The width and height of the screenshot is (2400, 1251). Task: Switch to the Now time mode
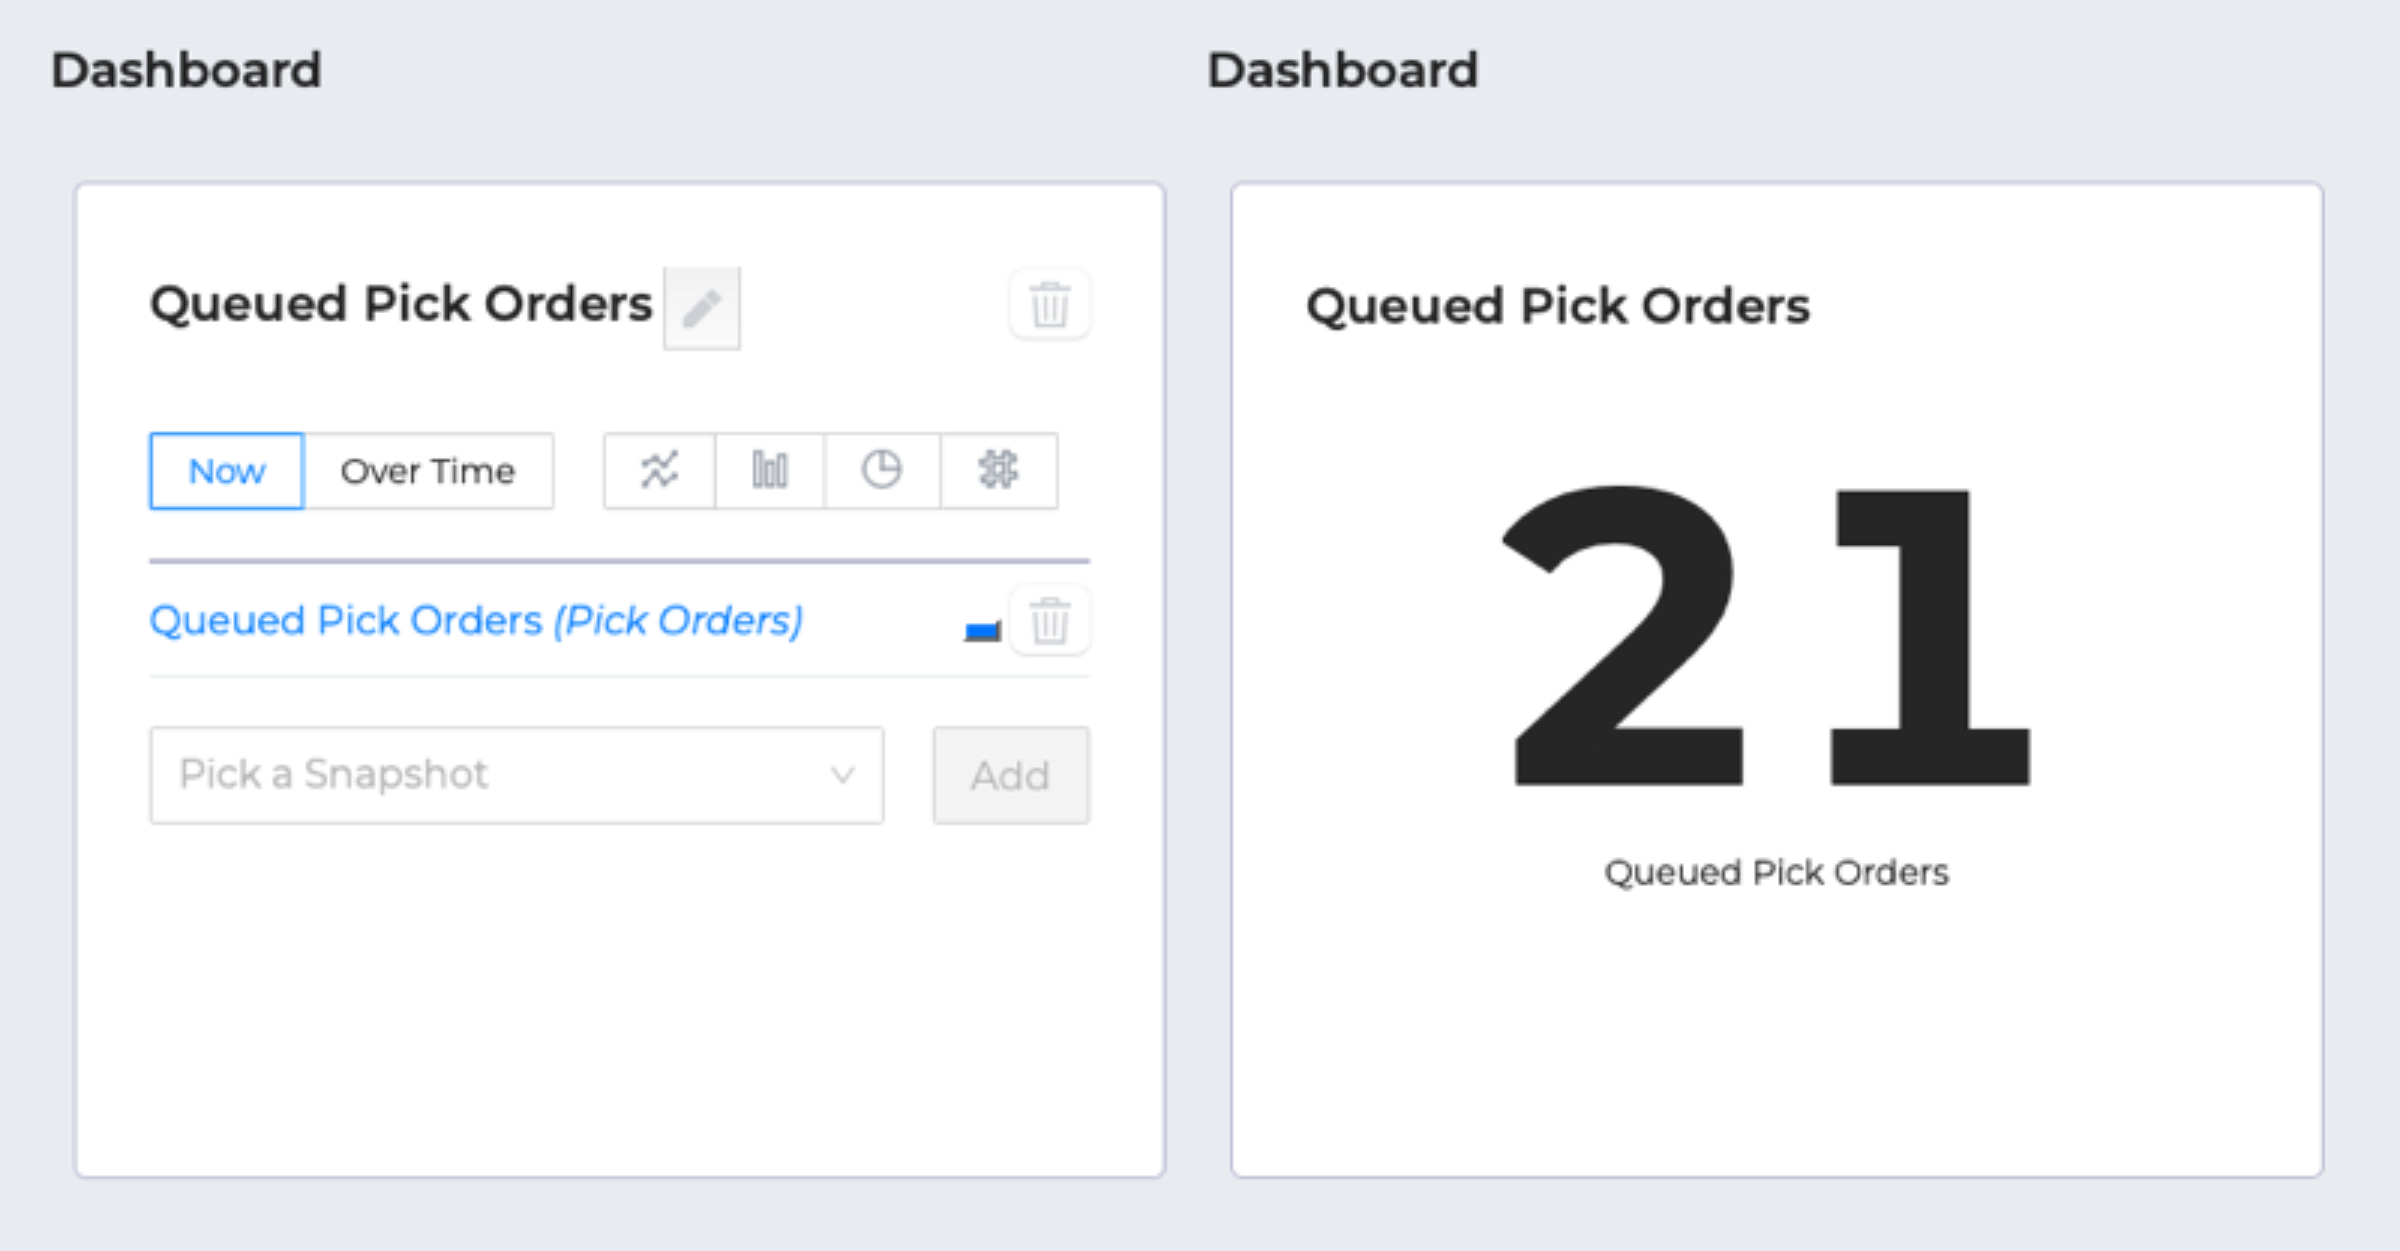(227, 471)
